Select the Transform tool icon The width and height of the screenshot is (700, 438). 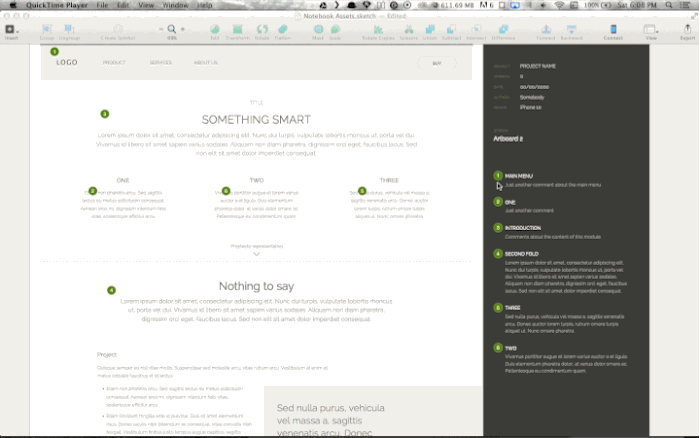tap(238, 29)
